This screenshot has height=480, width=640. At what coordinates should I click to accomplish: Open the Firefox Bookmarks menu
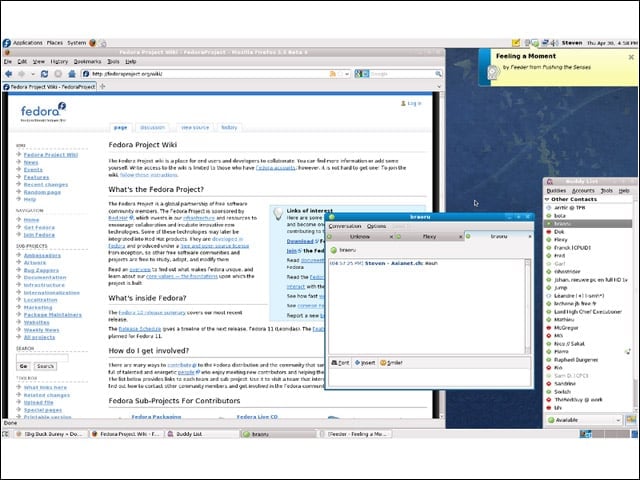(x=87, y=62)
